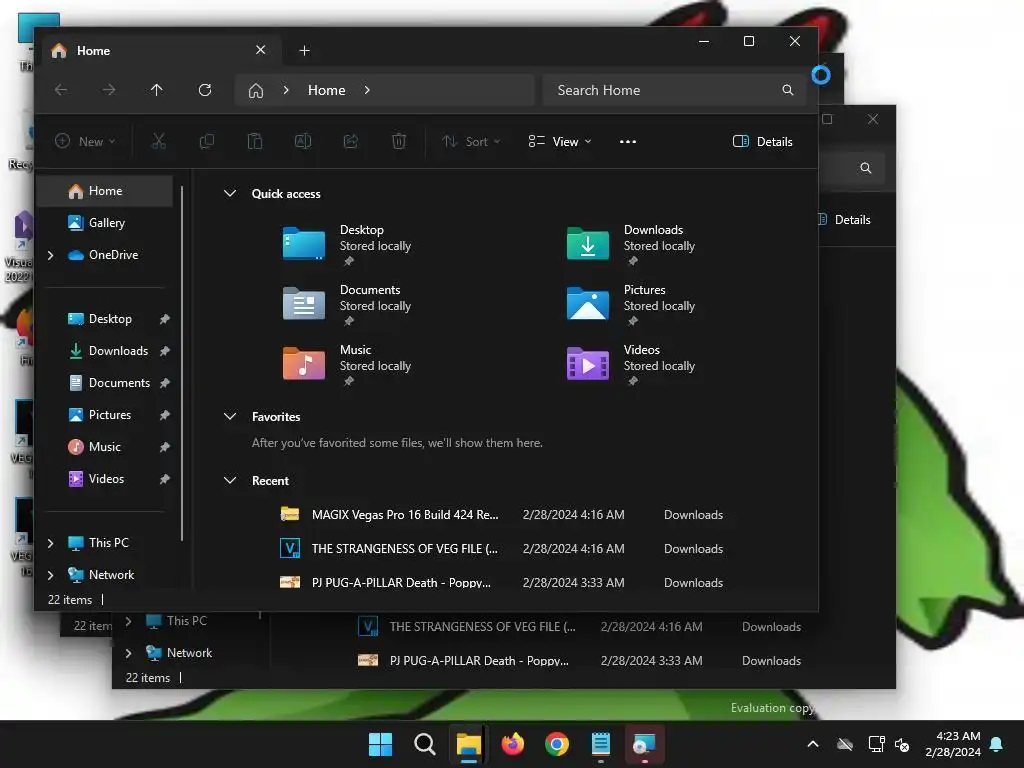Select OneDrive in the navigation pane
This screenshot has width=1024, height=768.
(104, 255)
